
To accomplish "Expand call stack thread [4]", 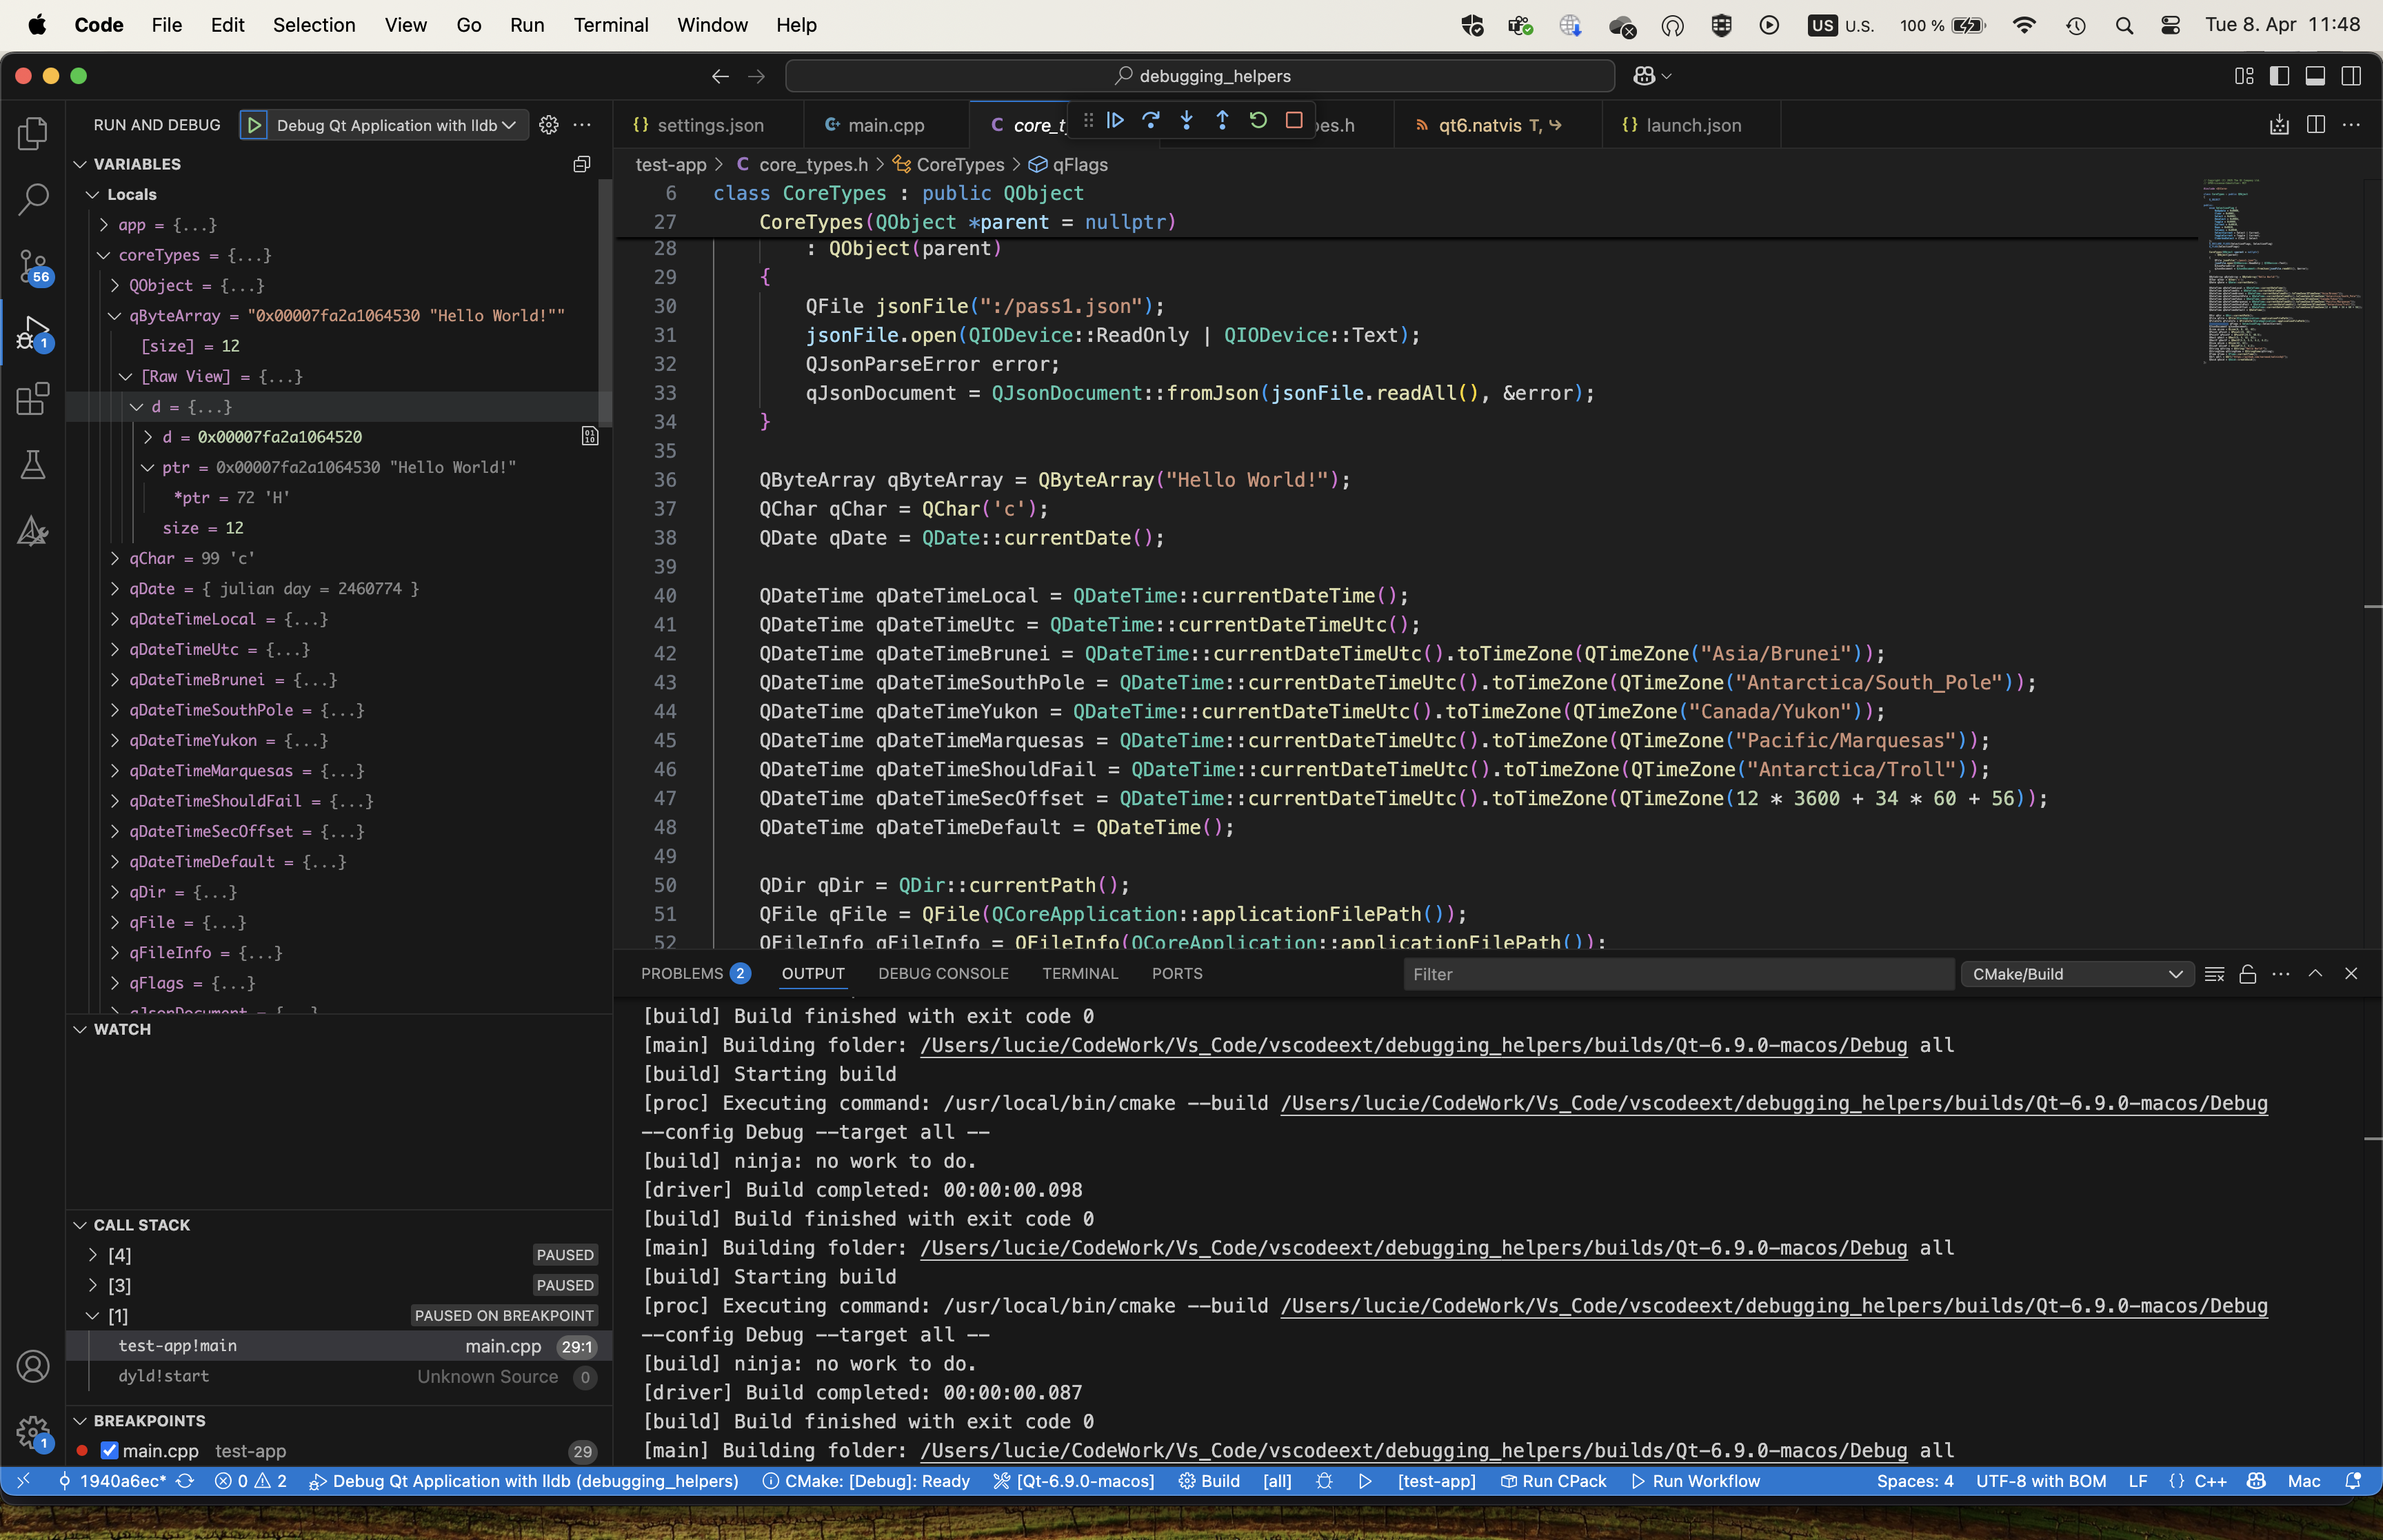I will point(93,1255).
